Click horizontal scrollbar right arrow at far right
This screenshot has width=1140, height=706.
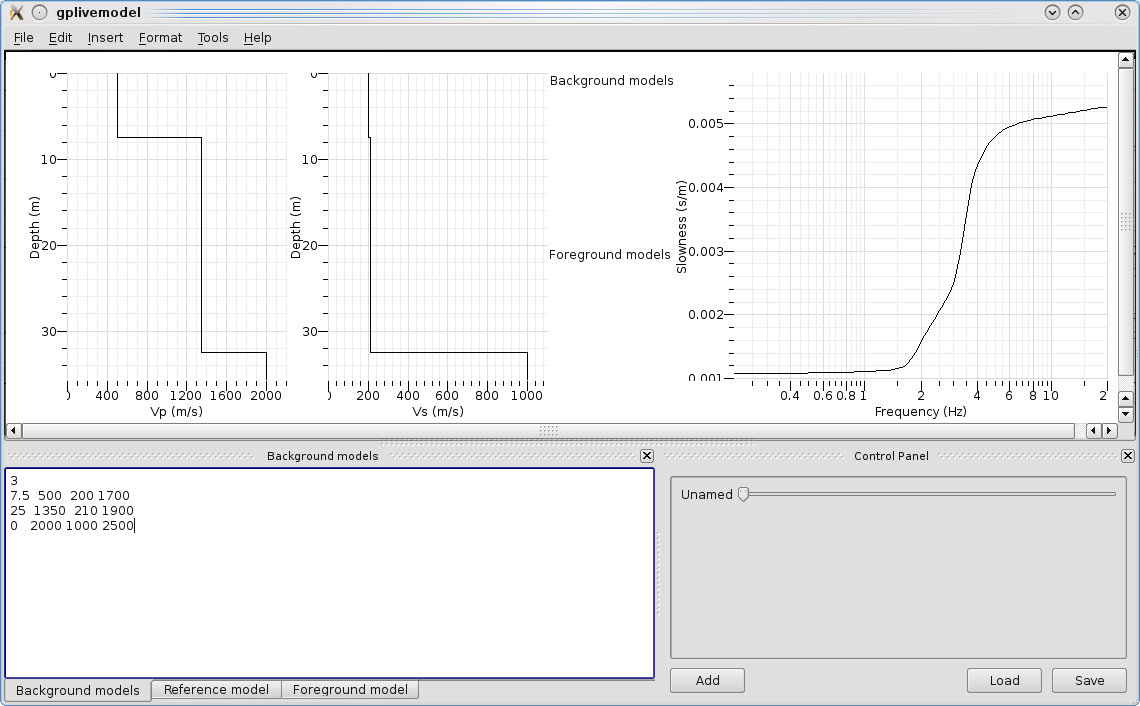1109,431
